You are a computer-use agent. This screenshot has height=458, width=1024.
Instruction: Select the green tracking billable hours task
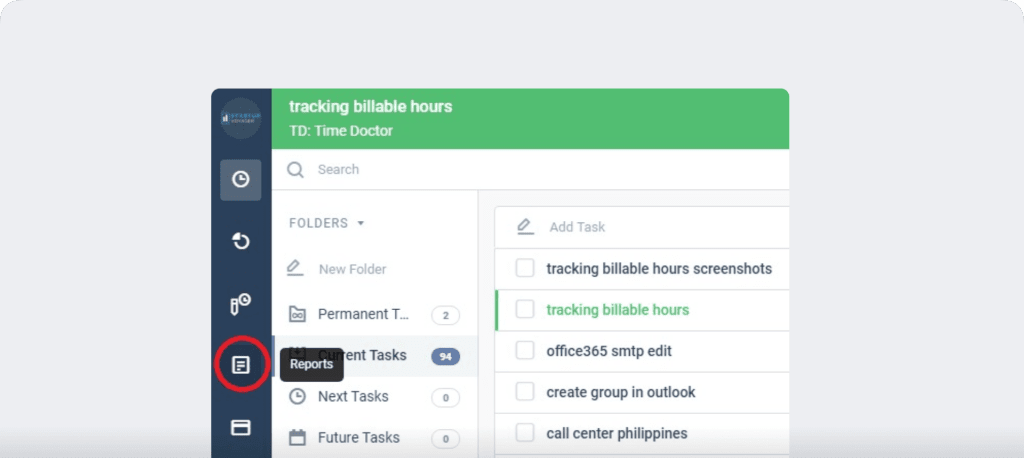pyautogui.click(x=617, y=310)
